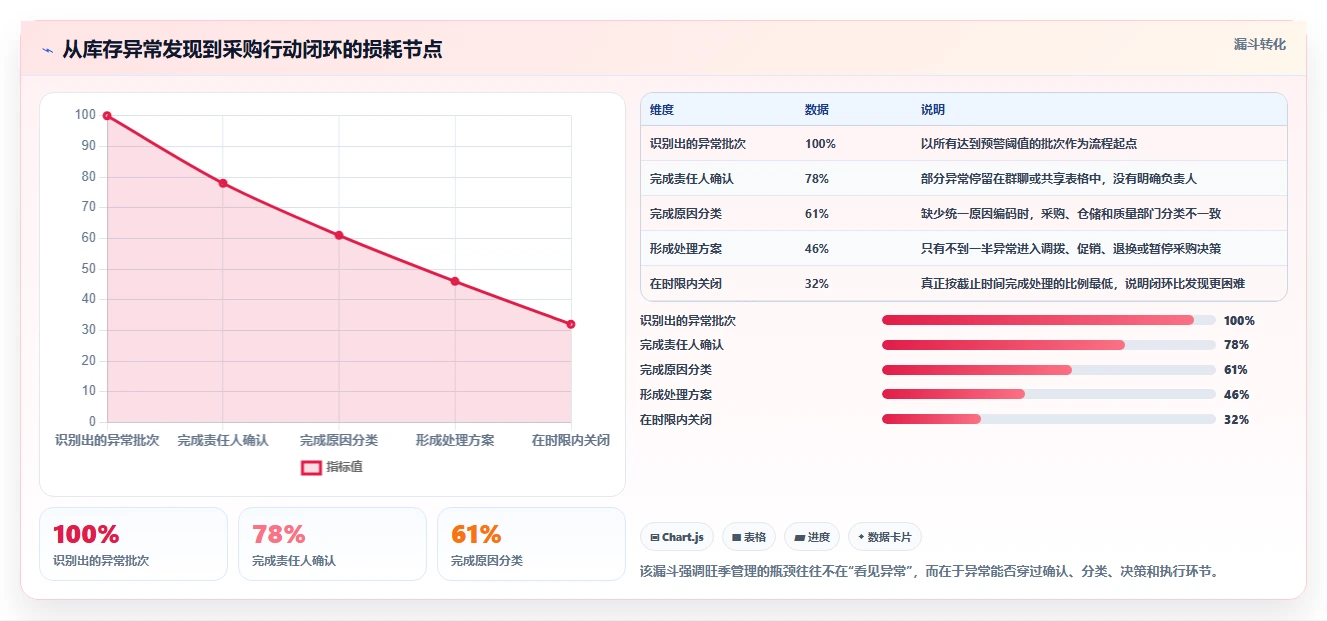Click the chart data point at 完成原因分类
1327x621 pixels.
click(339, 235)
